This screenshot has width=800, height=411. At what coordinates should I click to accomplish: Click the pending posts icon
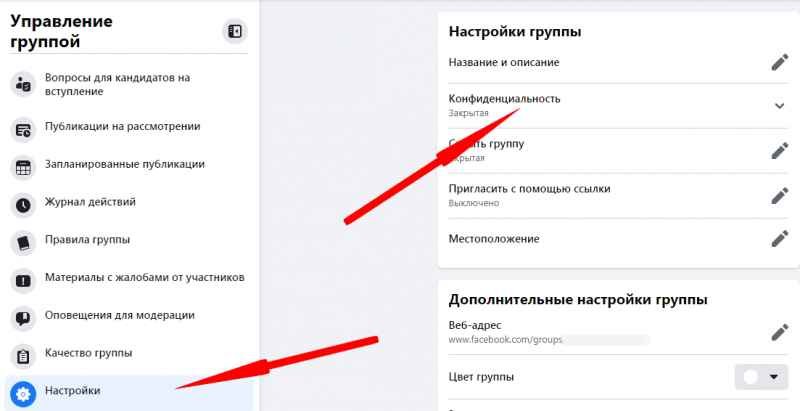click(23, 130)
